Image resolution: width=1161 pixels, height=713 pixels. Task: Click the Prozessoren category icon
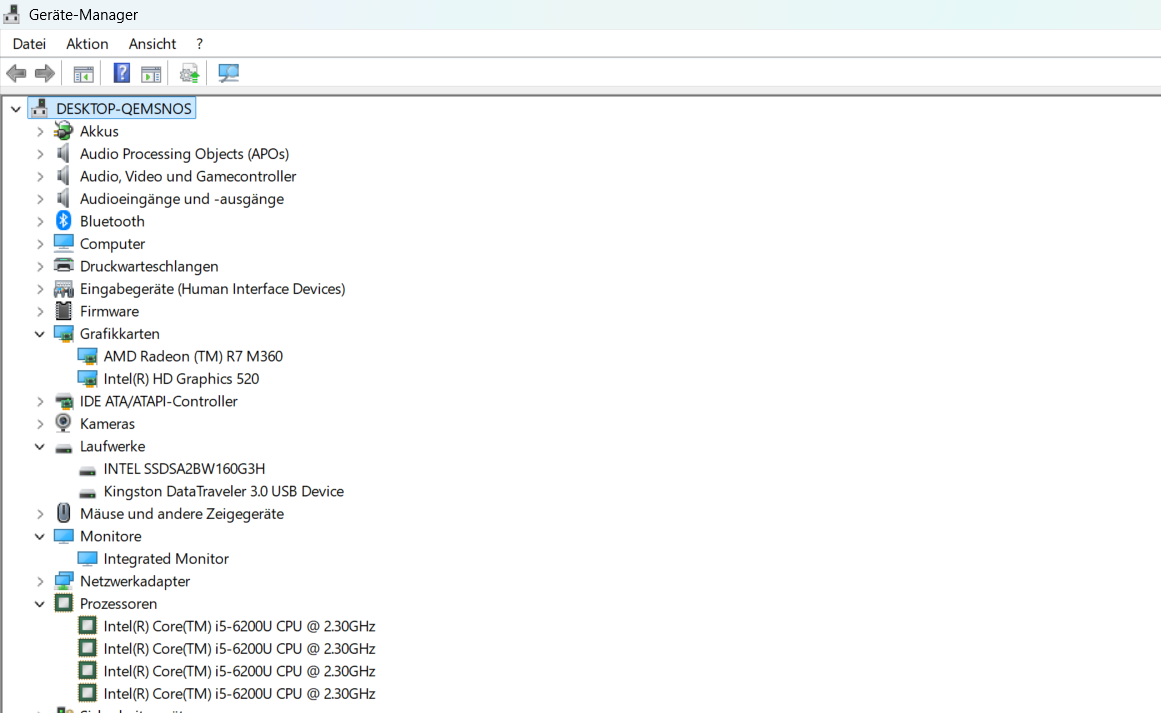point(64,603)
